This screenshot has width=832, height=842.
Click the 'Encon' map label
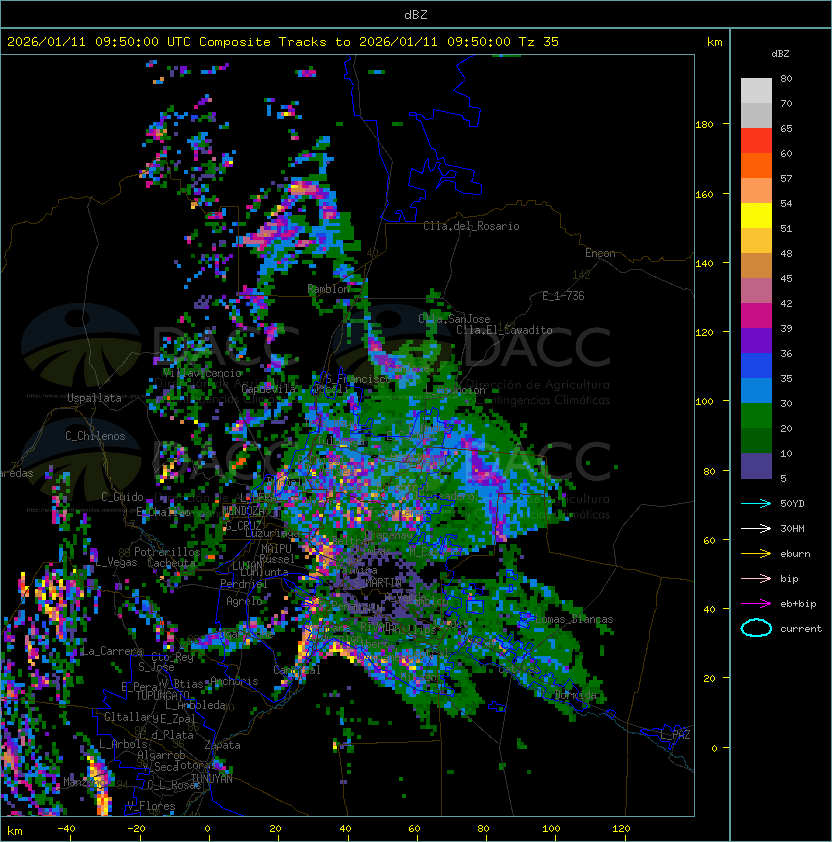tap(600, 253)
